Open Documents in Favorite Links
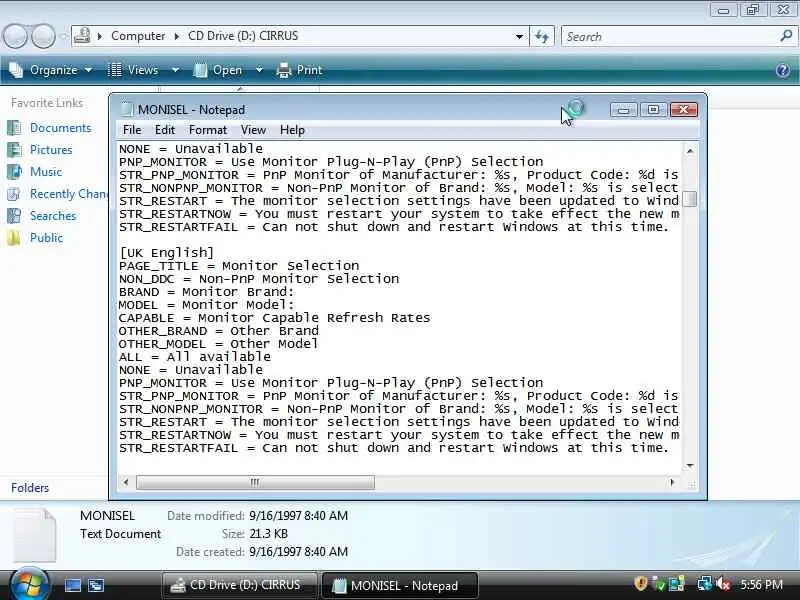 [61, 128]
